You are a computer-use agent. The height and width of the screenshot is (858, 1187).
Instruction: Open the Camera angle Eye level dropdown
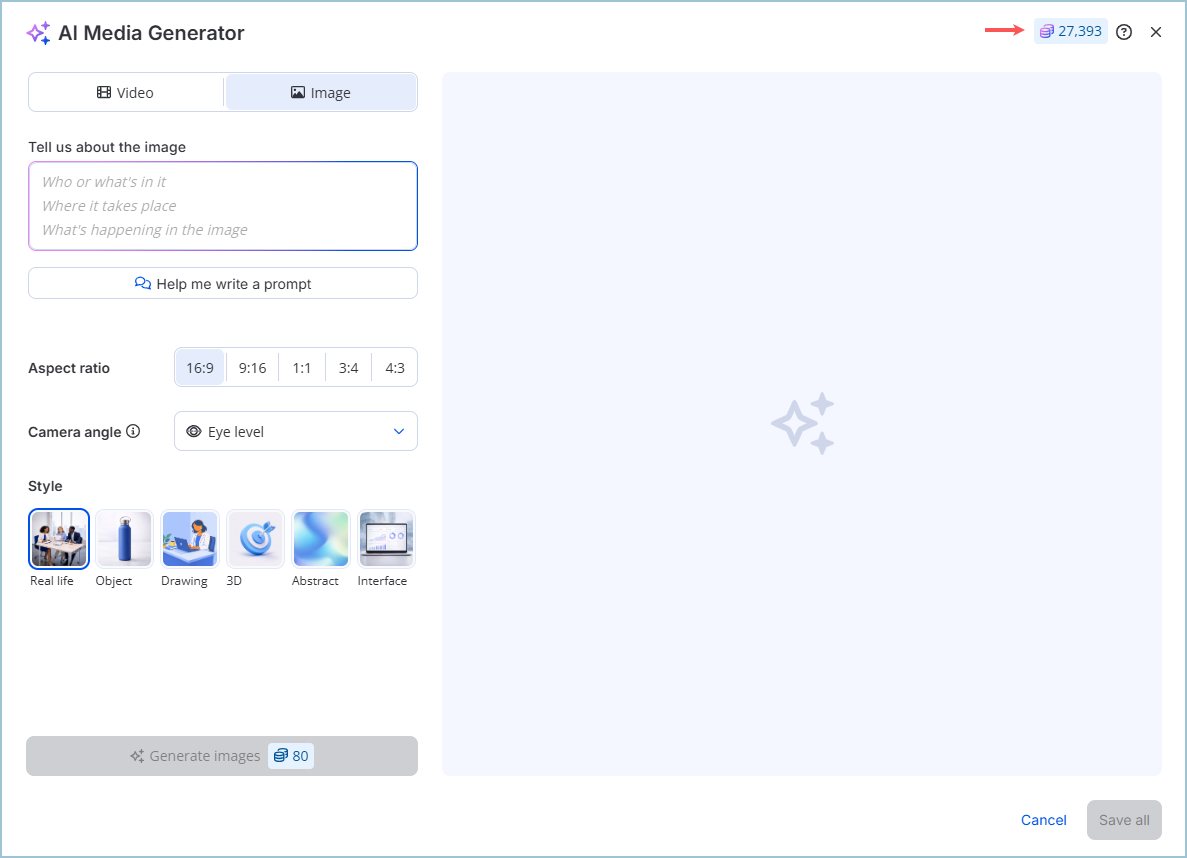[296, 432]
